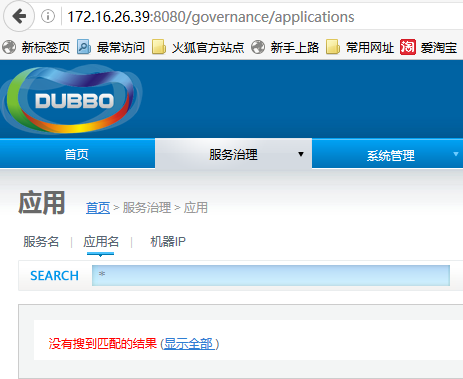463x379 pixels.
Task: Open the 系统管理 menu tab
Action: tap(391, 155)
